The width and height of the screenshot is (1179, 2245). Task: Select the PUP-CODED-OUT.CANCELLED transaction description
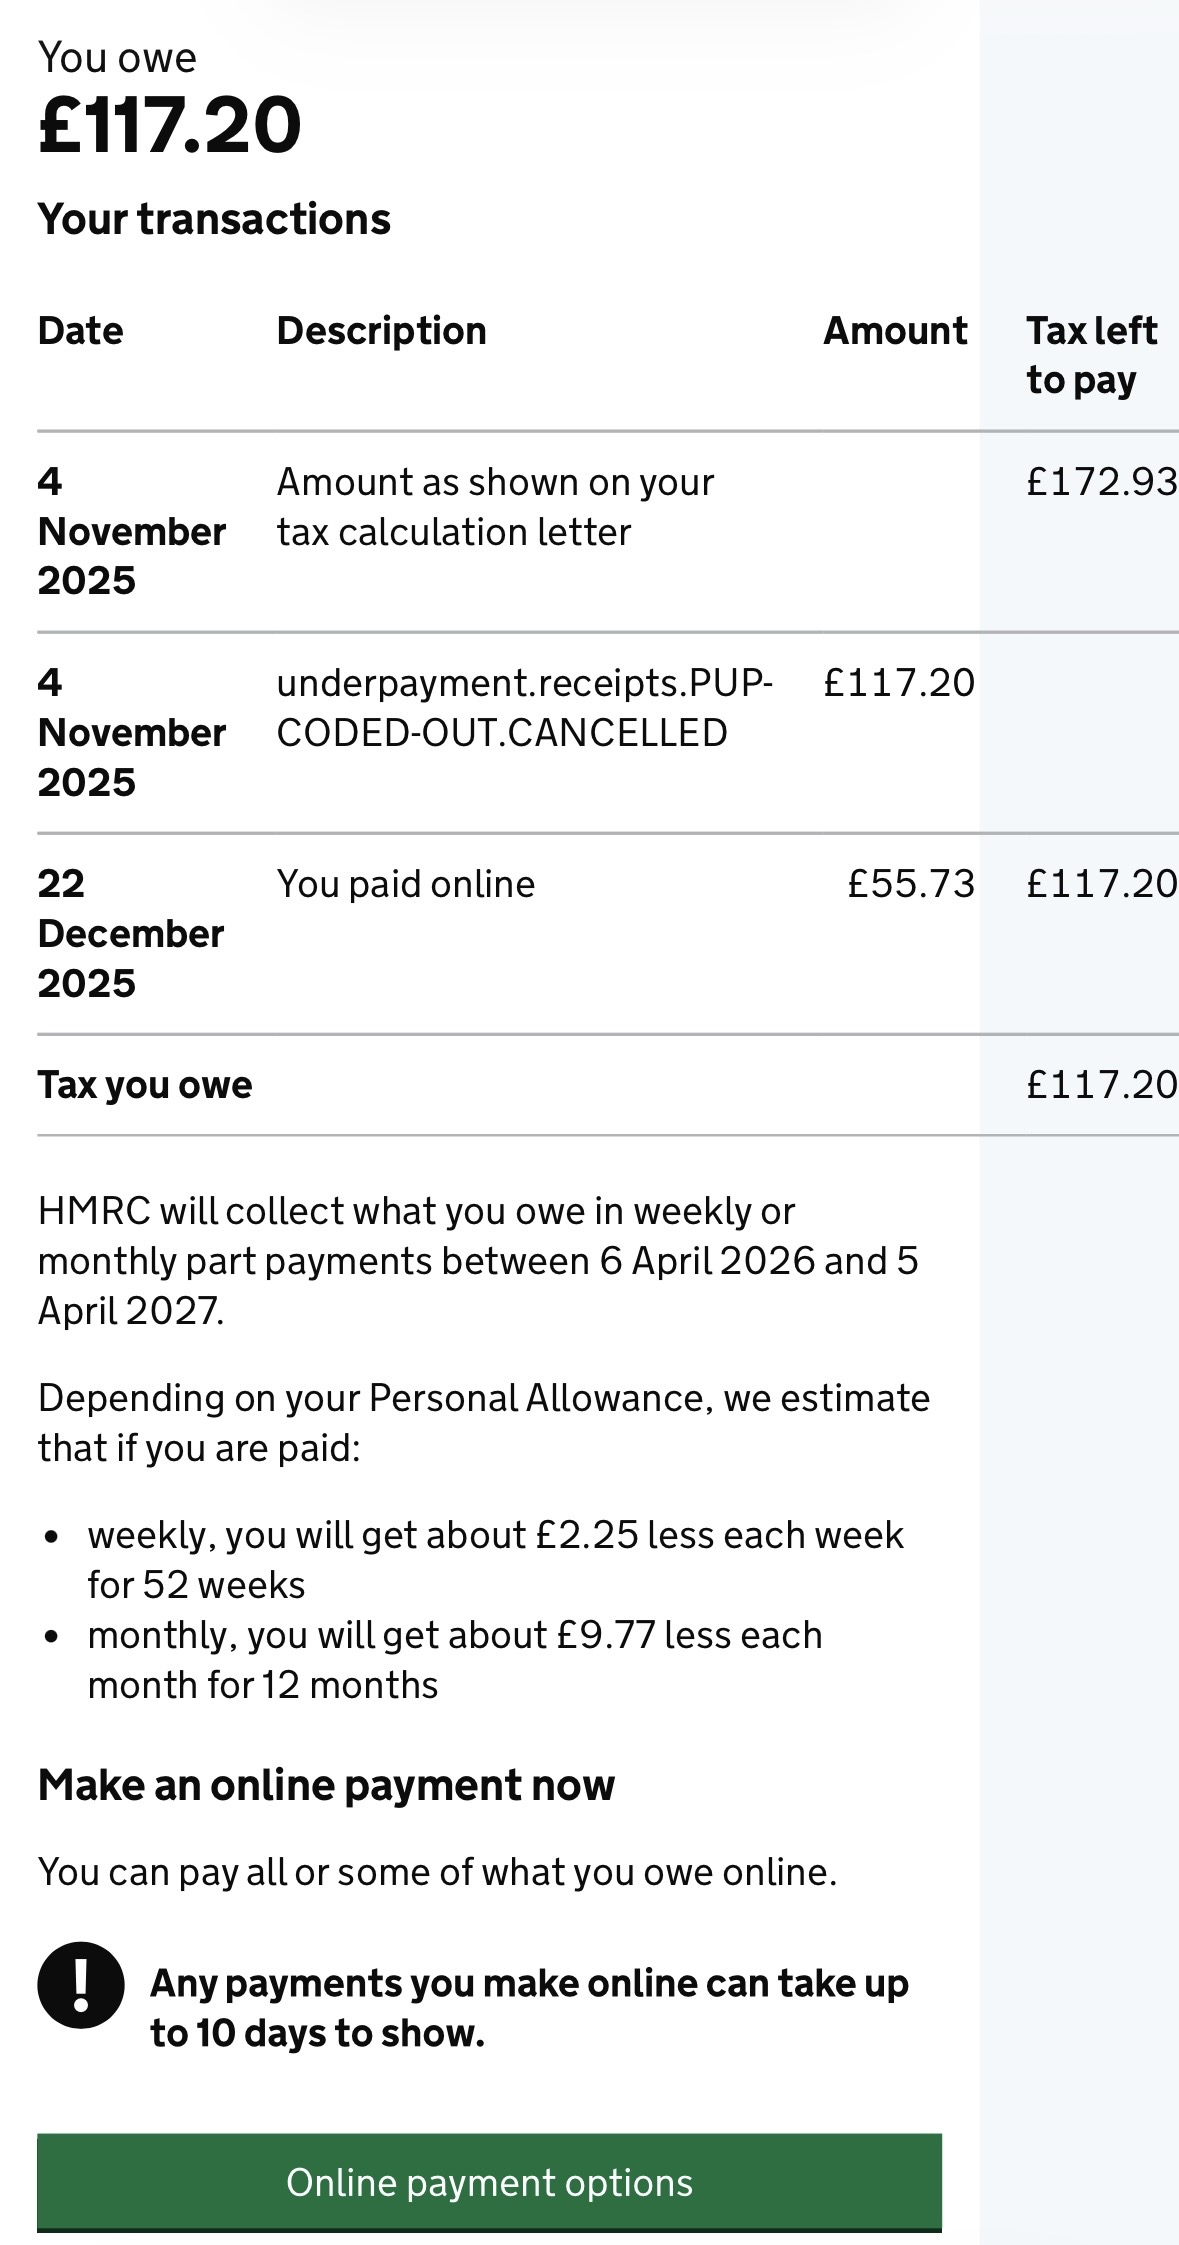click(x=524, y=708)
